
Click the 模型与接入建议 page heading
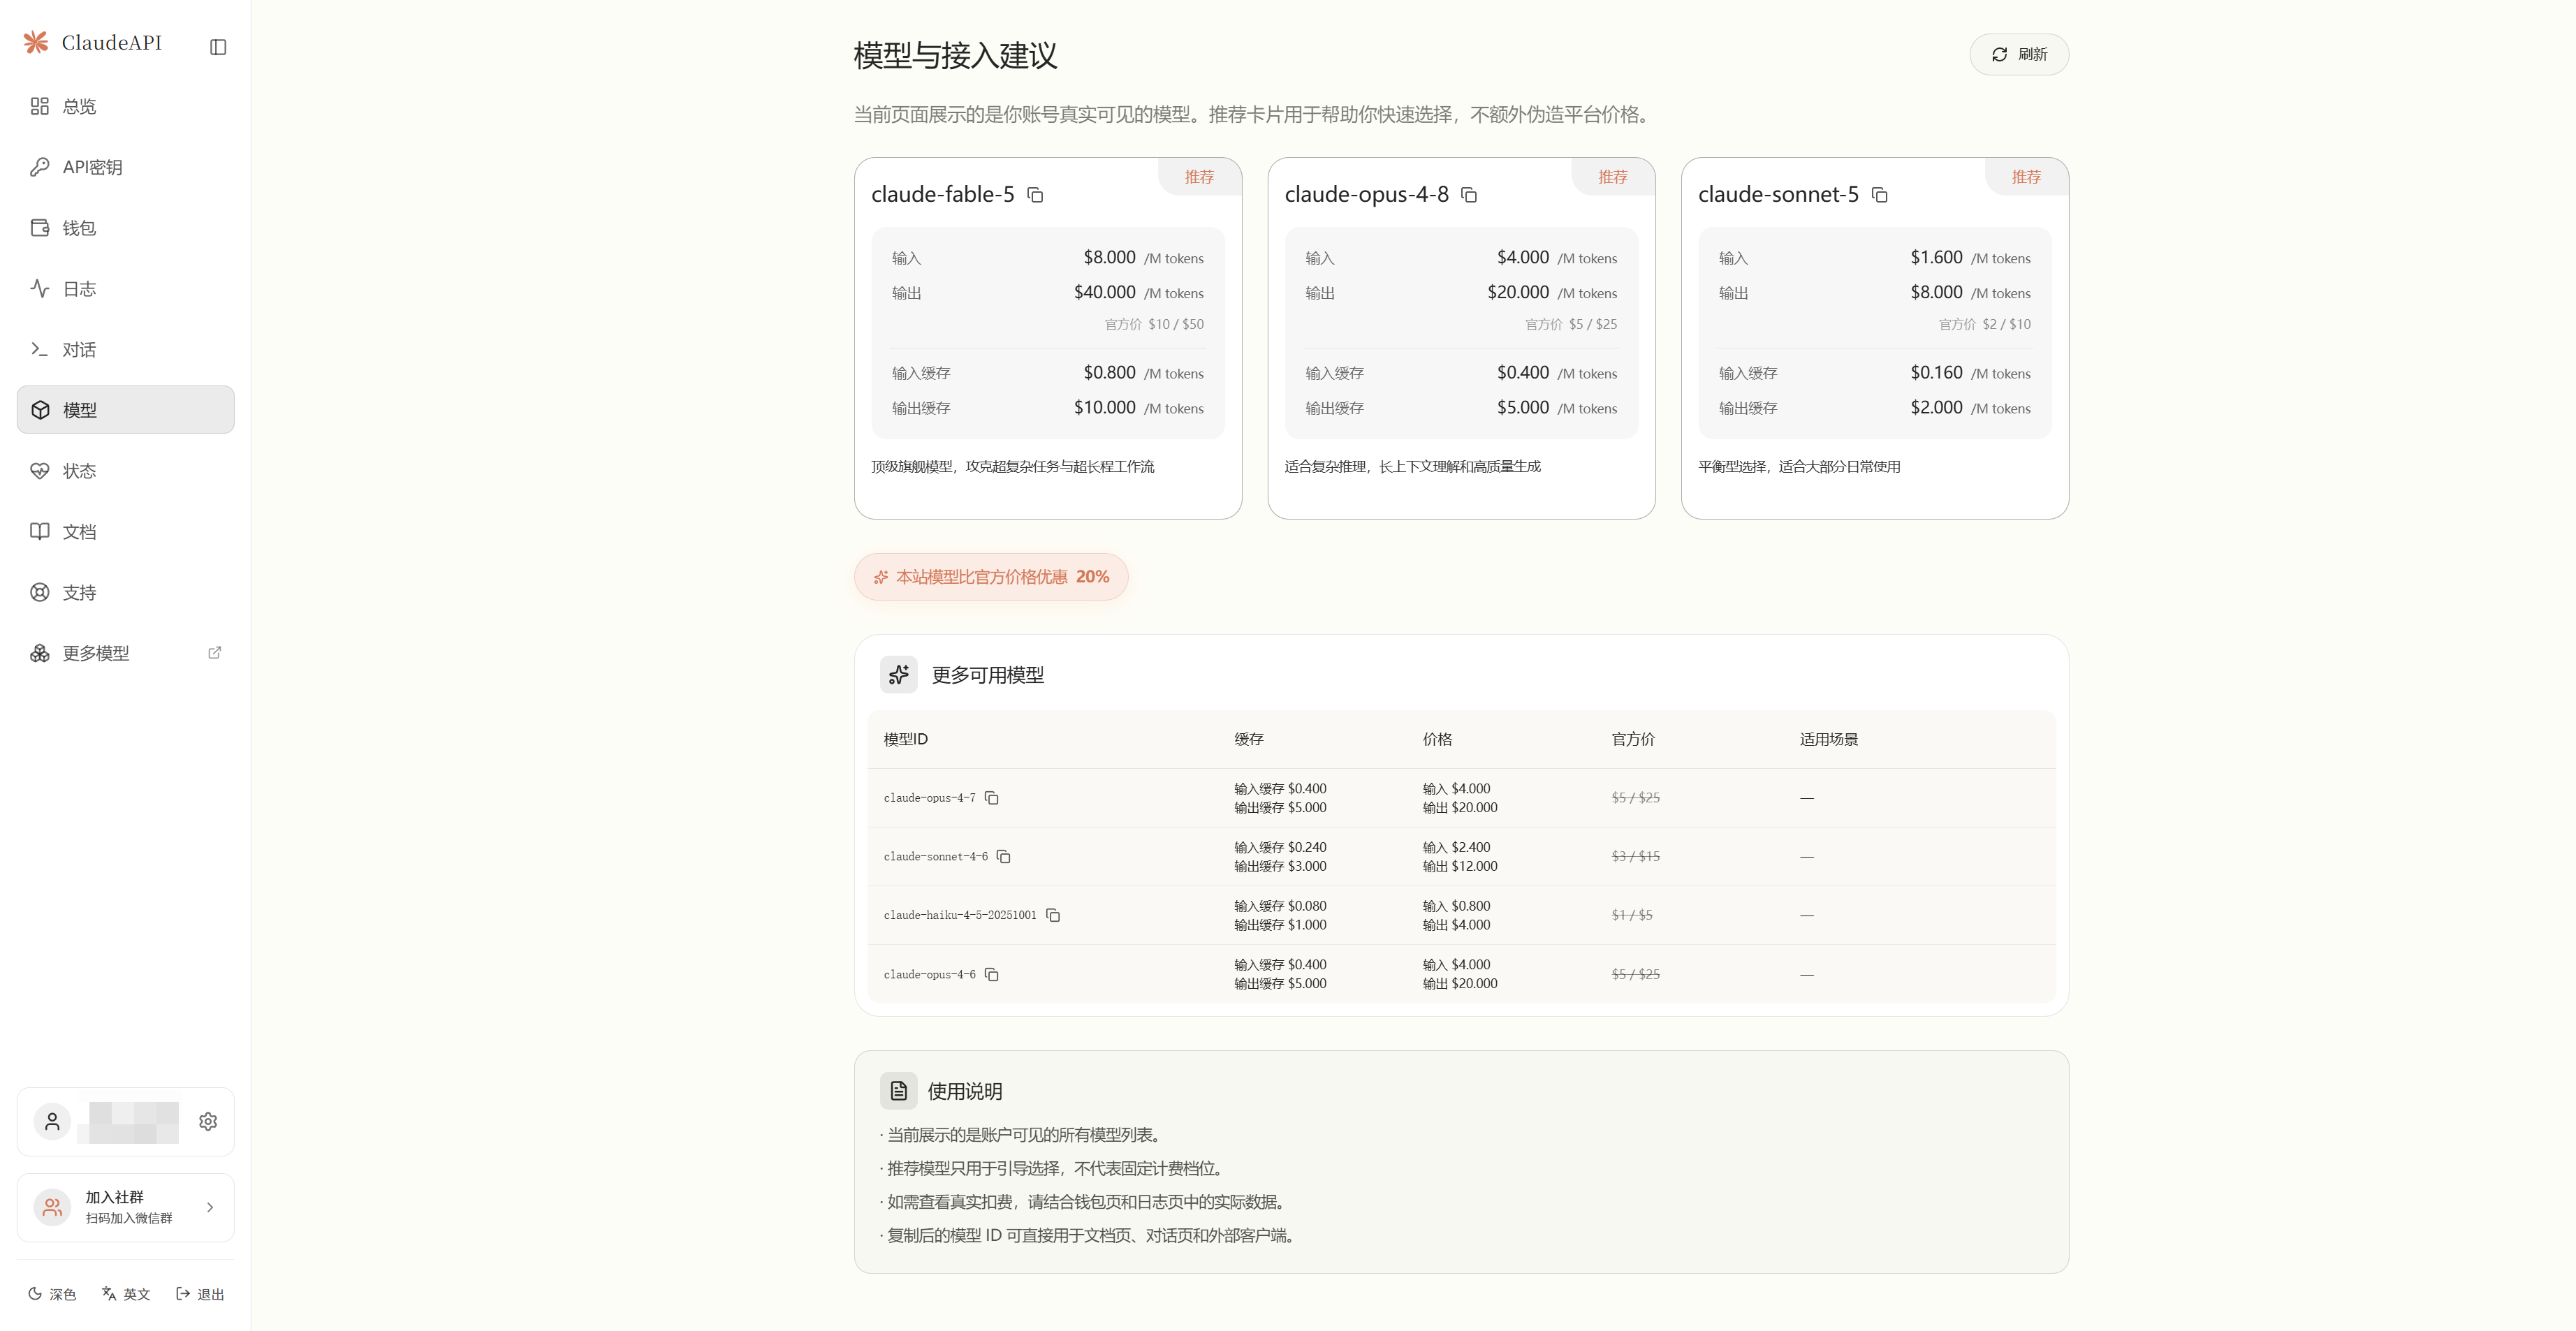tap(955, 55)
